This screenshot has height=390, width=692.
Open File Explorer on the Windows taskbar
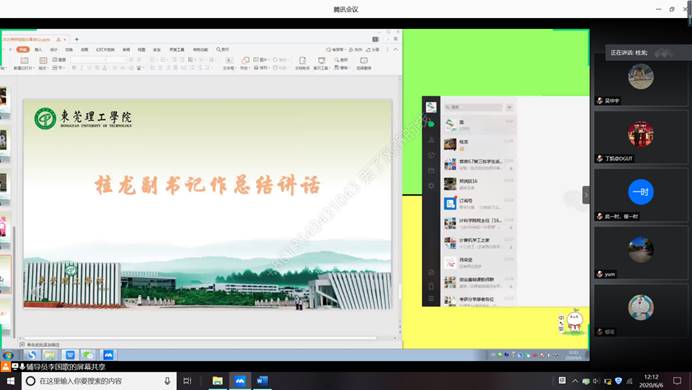click(x=218, y=381)
